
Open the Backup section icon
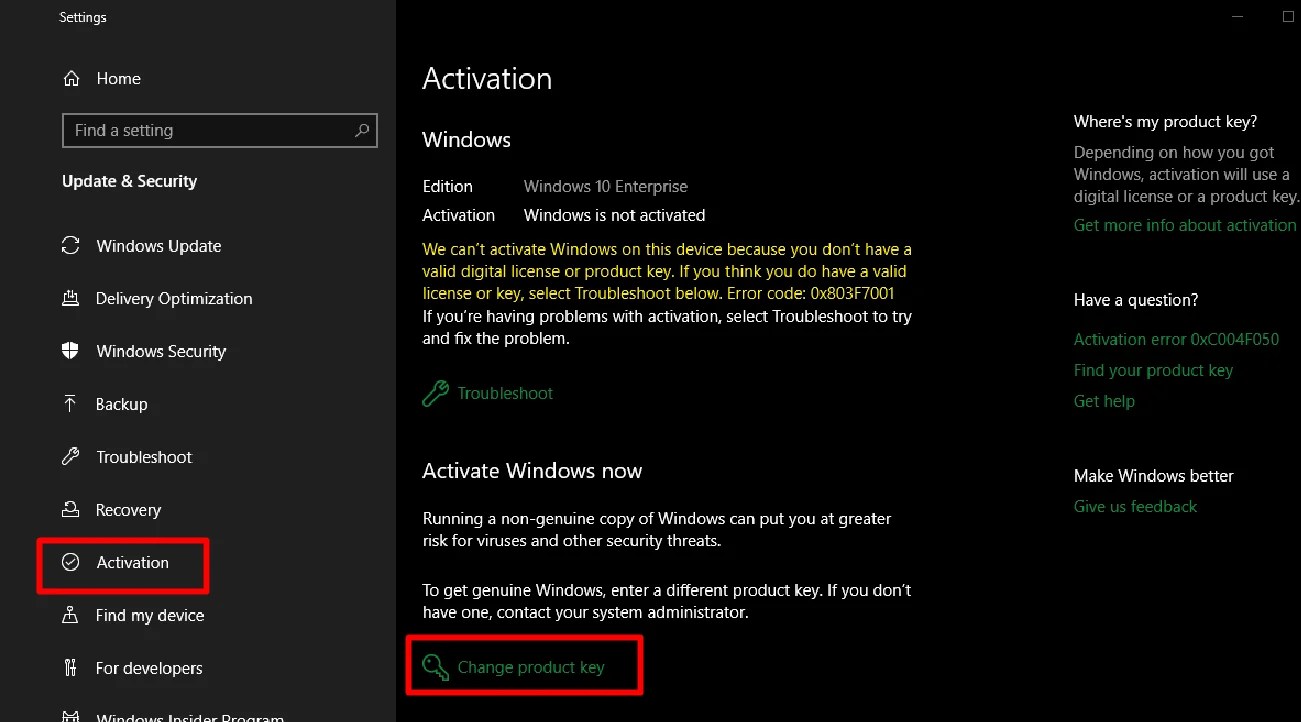(x=70, y=404)
